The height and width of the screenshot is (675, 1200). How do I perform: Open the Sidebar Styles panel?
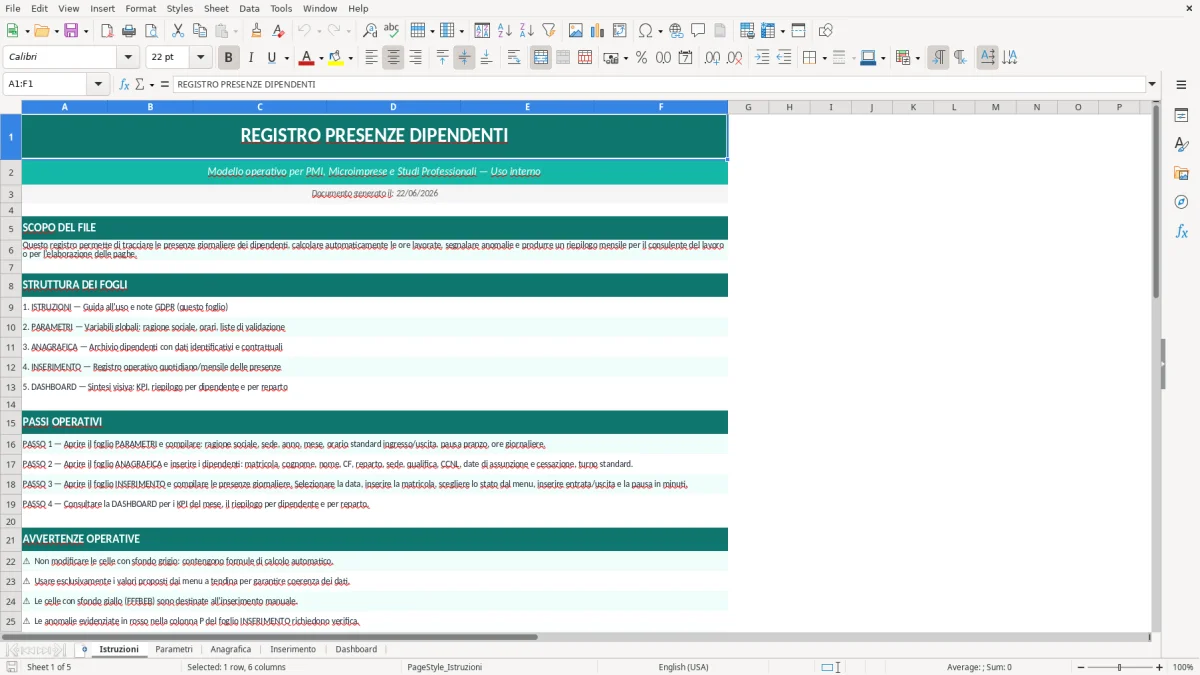click(x=1181, y=144)
